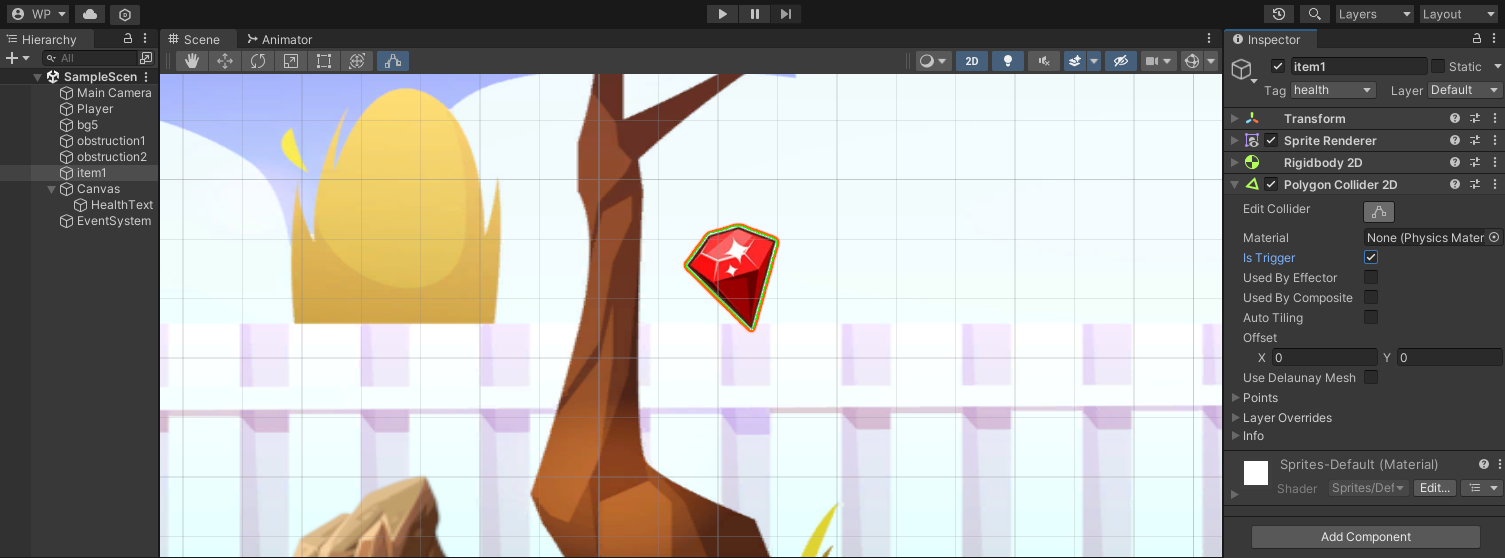Image resolution: width=1505 pixels, height=558 pixels.
Task: Expand the Points section
Action: 1236,398
